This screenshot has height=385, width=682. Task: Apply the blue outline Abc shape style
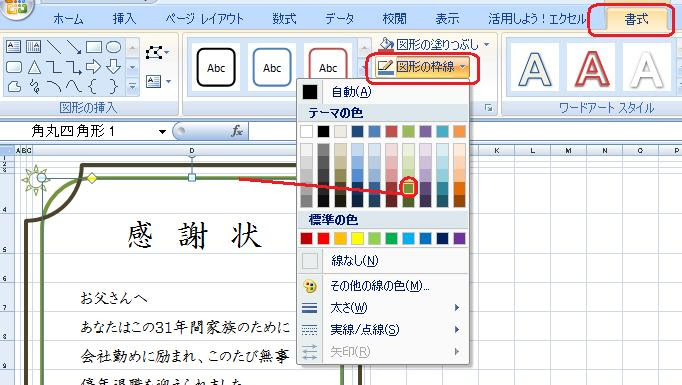click(272, 67)
